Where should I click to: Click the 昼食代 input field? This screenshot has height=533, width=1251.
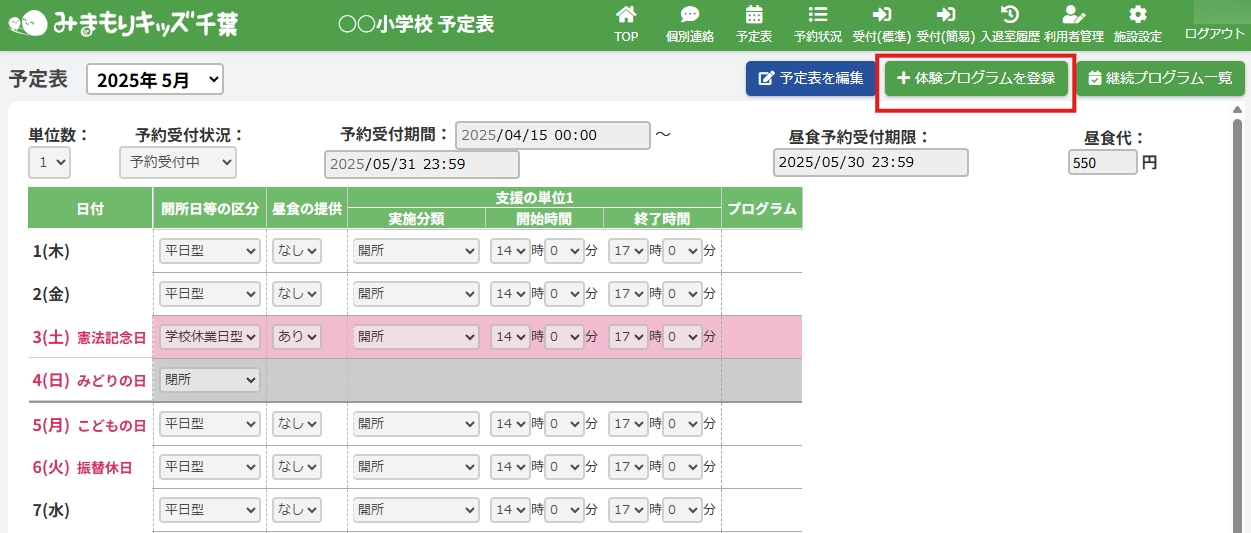tap(1102, 162)
